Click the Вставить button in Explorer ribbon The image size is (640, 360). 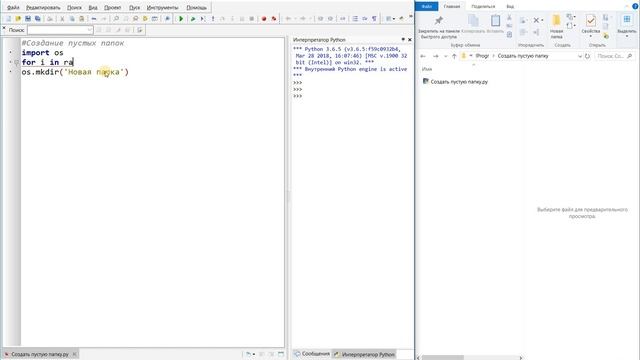[495, 24]
